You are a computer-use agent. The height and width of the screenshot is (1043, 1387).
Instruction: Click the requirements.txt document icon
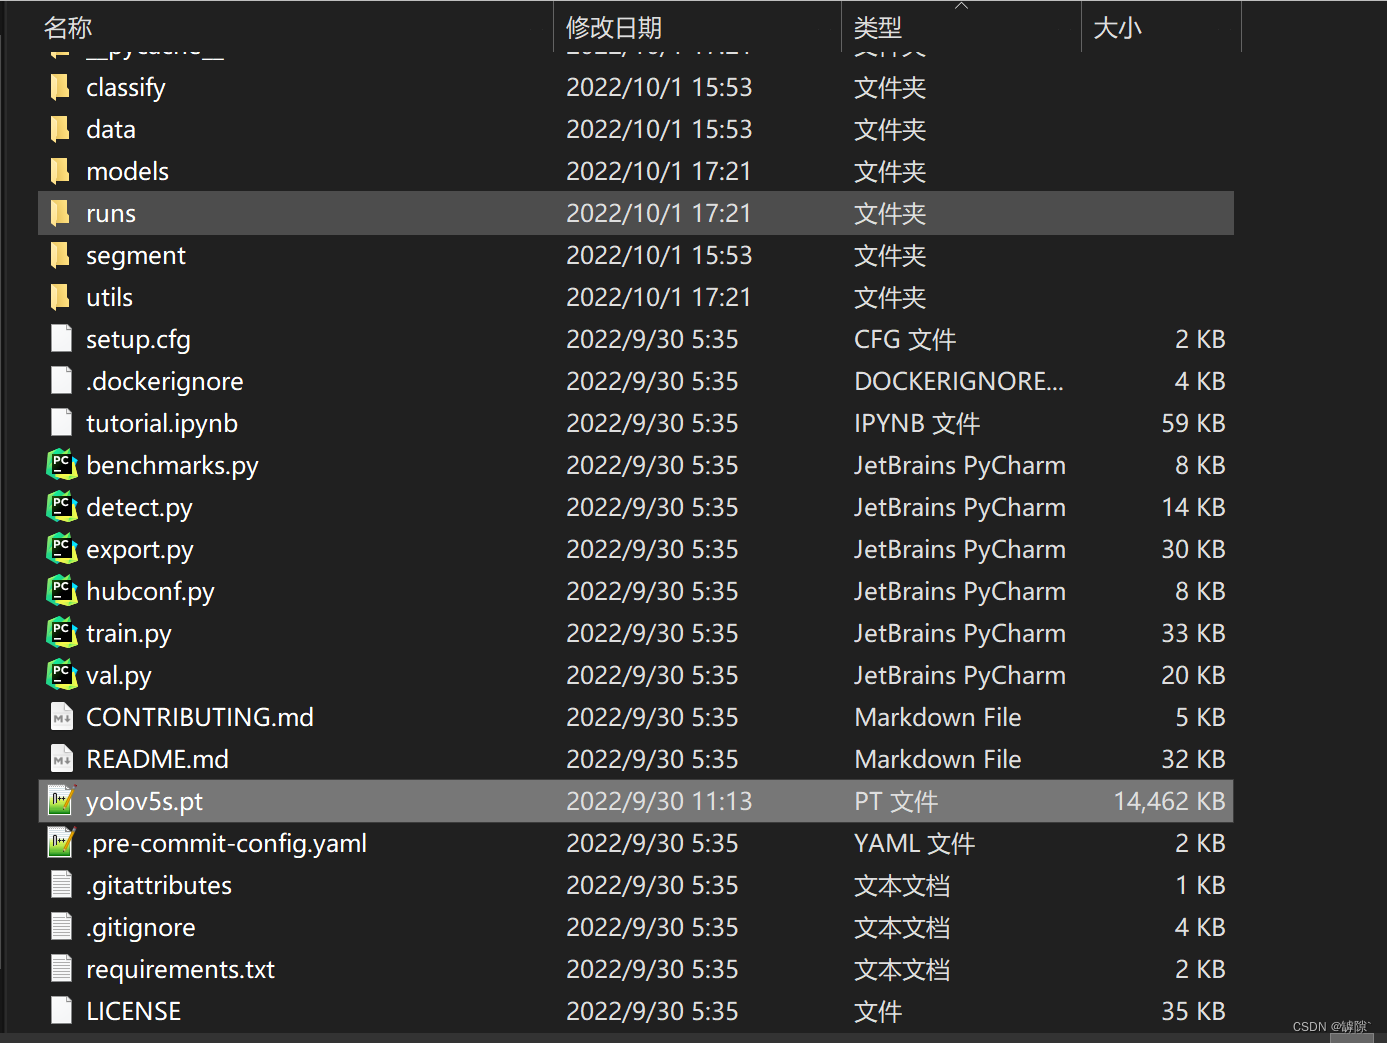(x=61, y=969)
